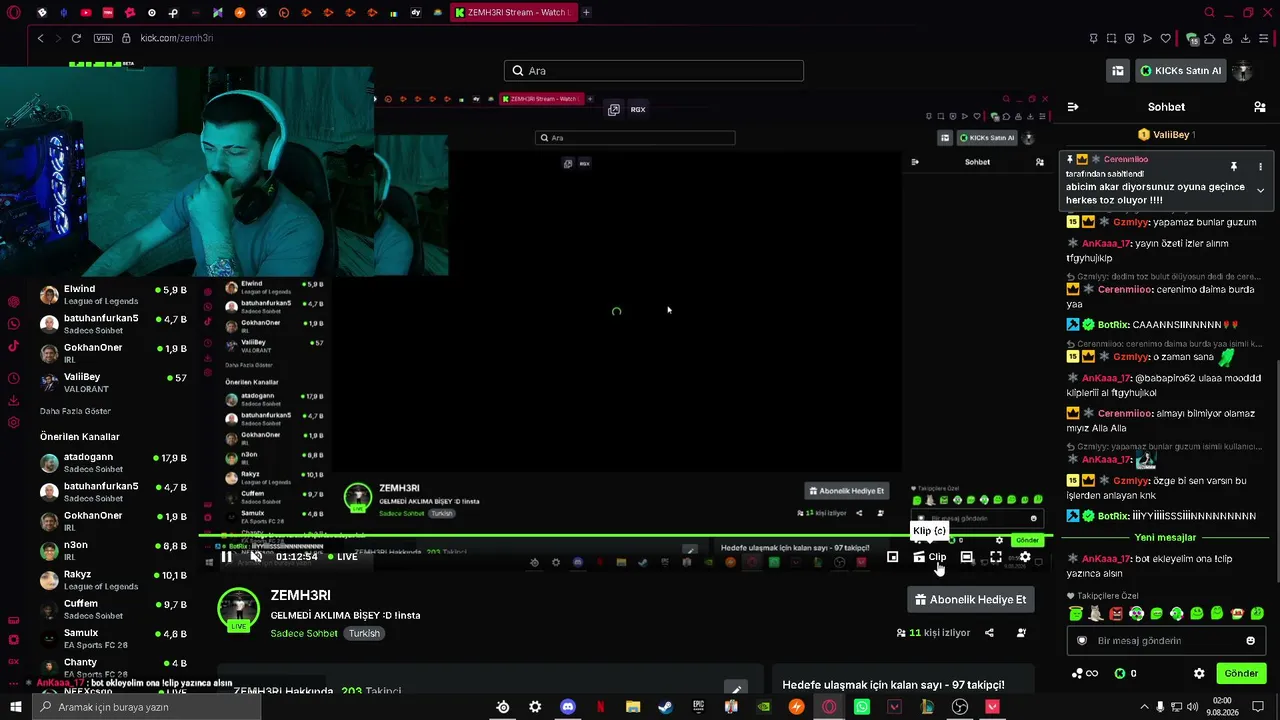Open Rakyz League of Legends channel
Screen dimensions: 1280x720
[113, 580]
